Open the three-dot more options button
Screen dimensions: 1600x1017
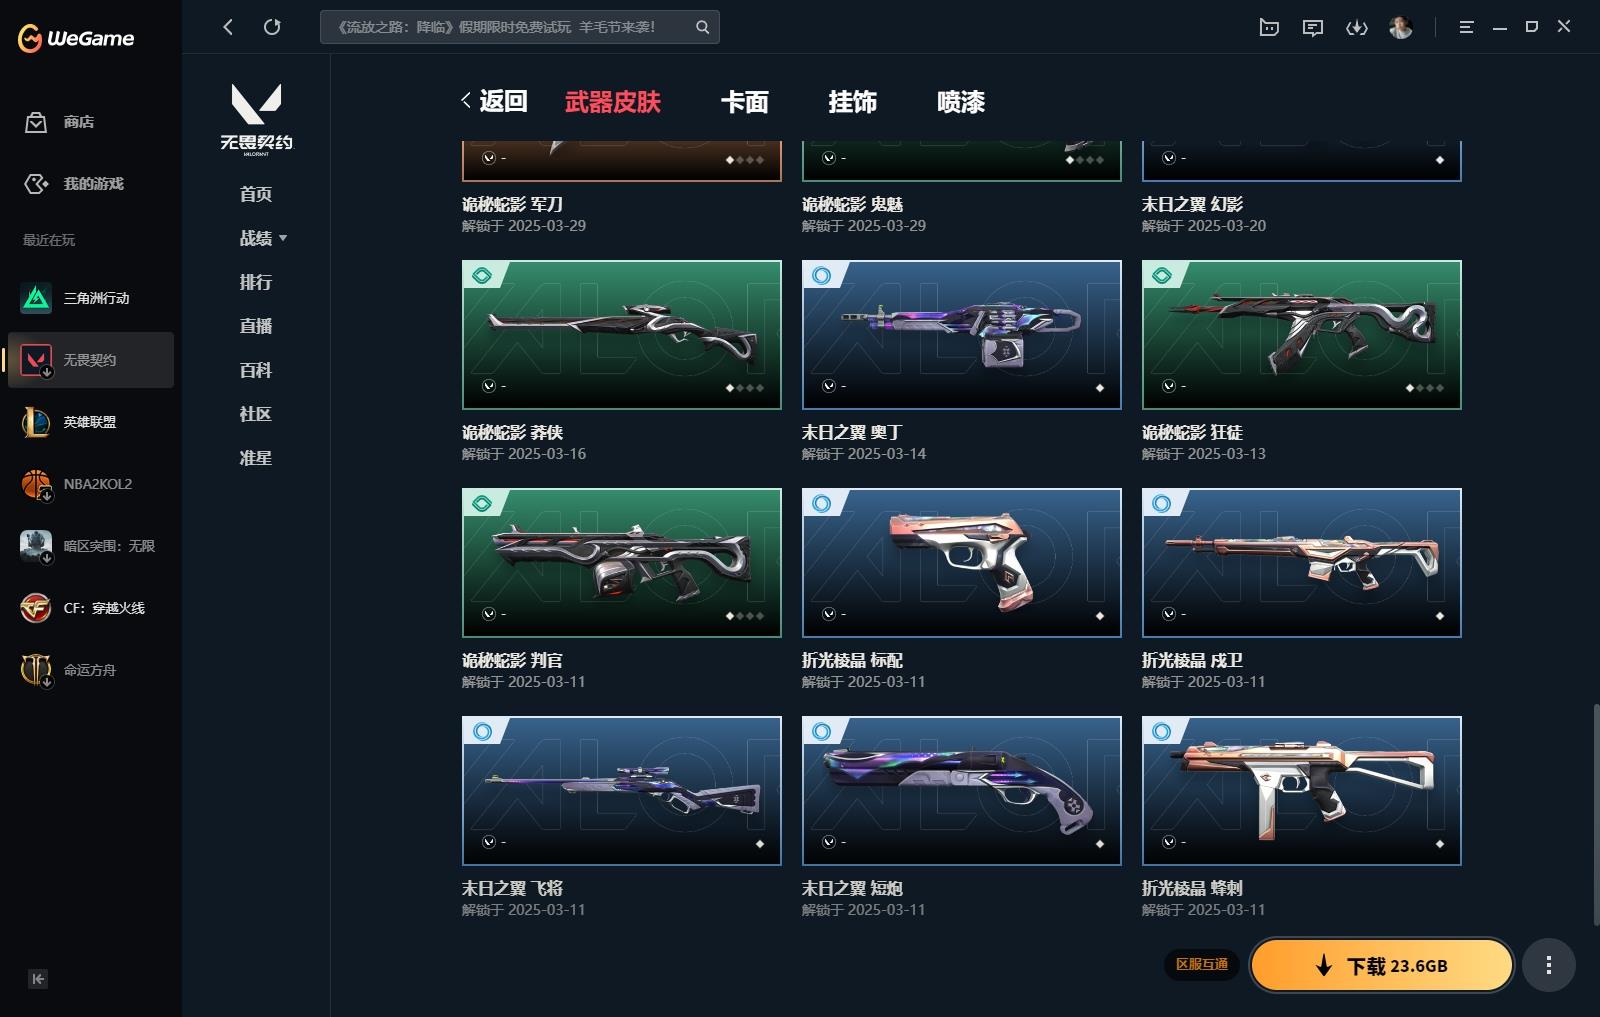[1549, 965]
